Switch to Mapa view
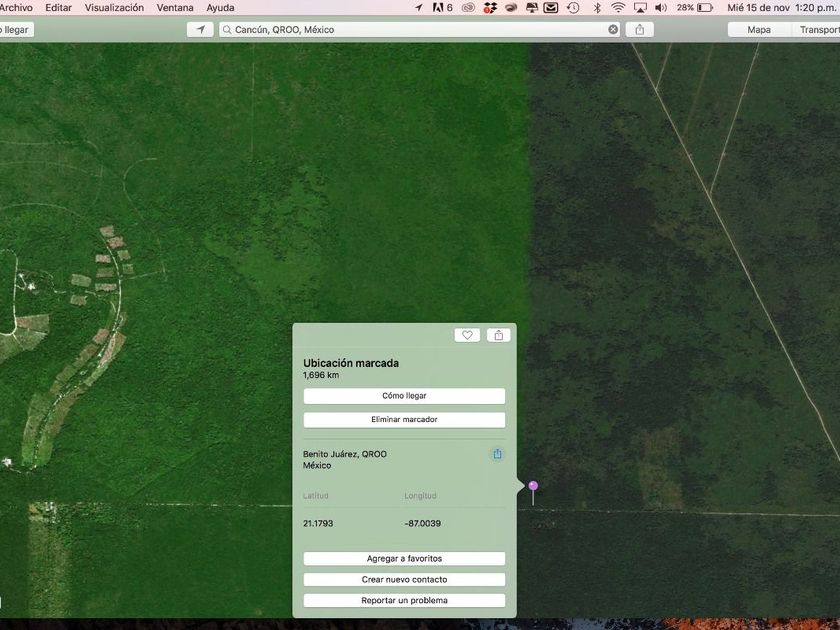 [x=759, y=30]
